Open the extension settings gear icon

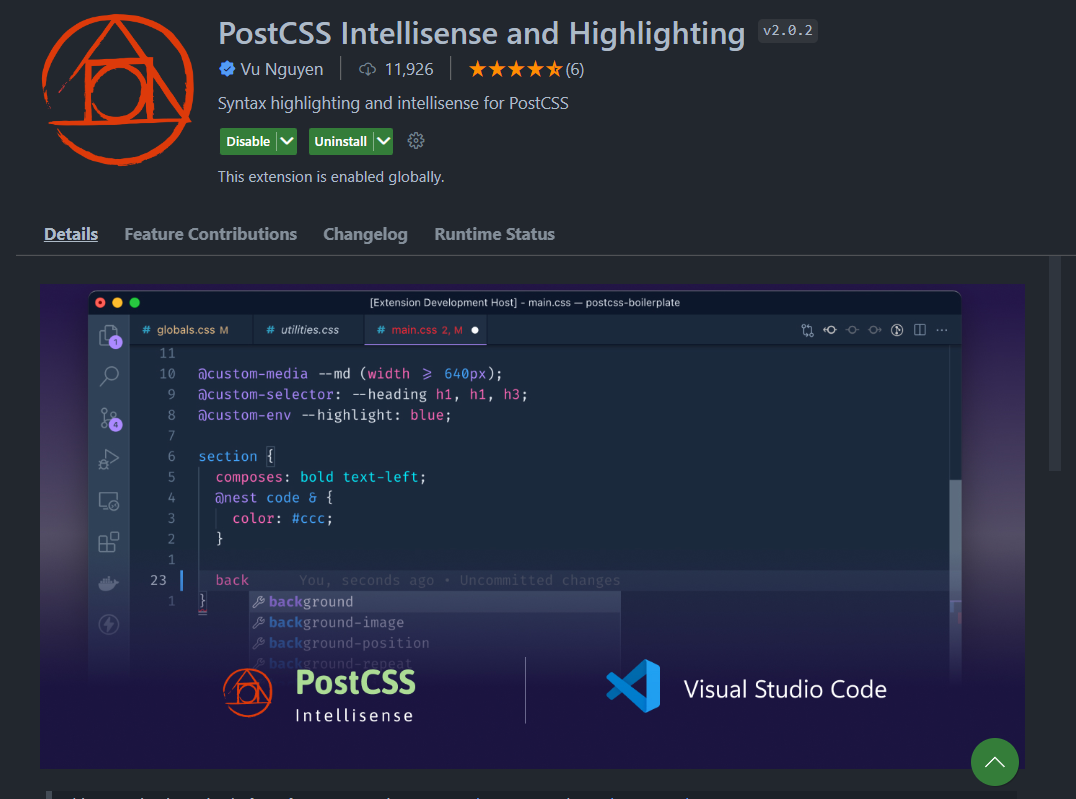tap(415, 141)
